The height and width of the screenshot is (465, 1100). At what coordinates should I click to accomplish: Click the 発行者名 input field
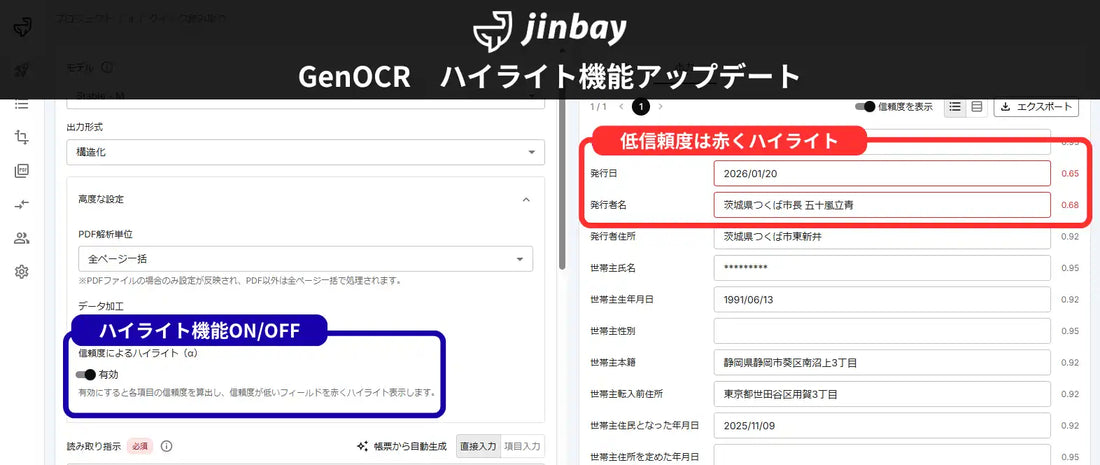[882, 205]
